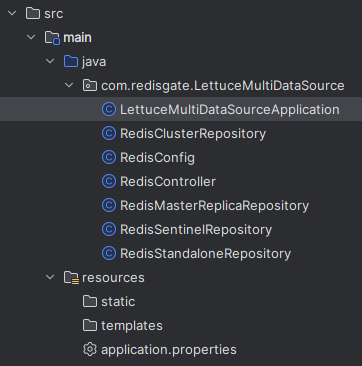
Task: Select the main folder label
Action: click(x=77, y=37)
